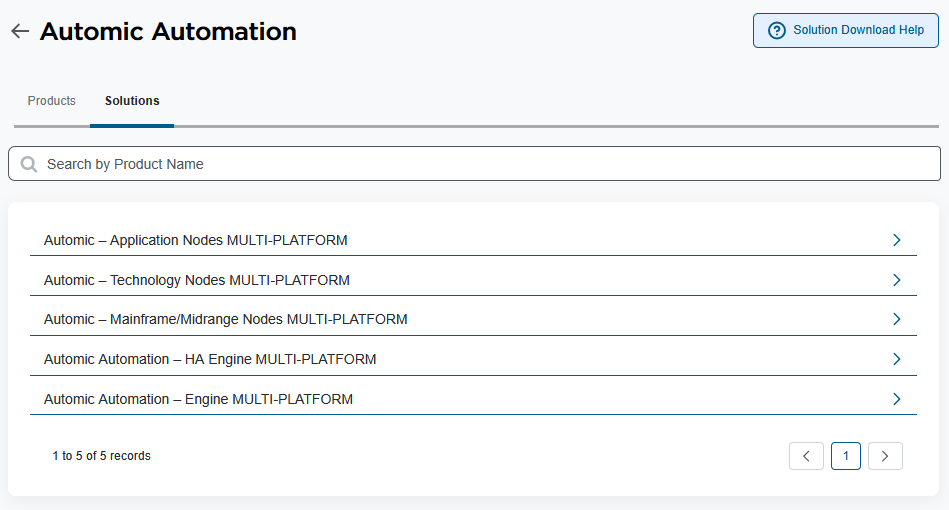Open Solution Download Help
Screen dimensions: 949x510
pyautogui.click(x=846, y=30)
